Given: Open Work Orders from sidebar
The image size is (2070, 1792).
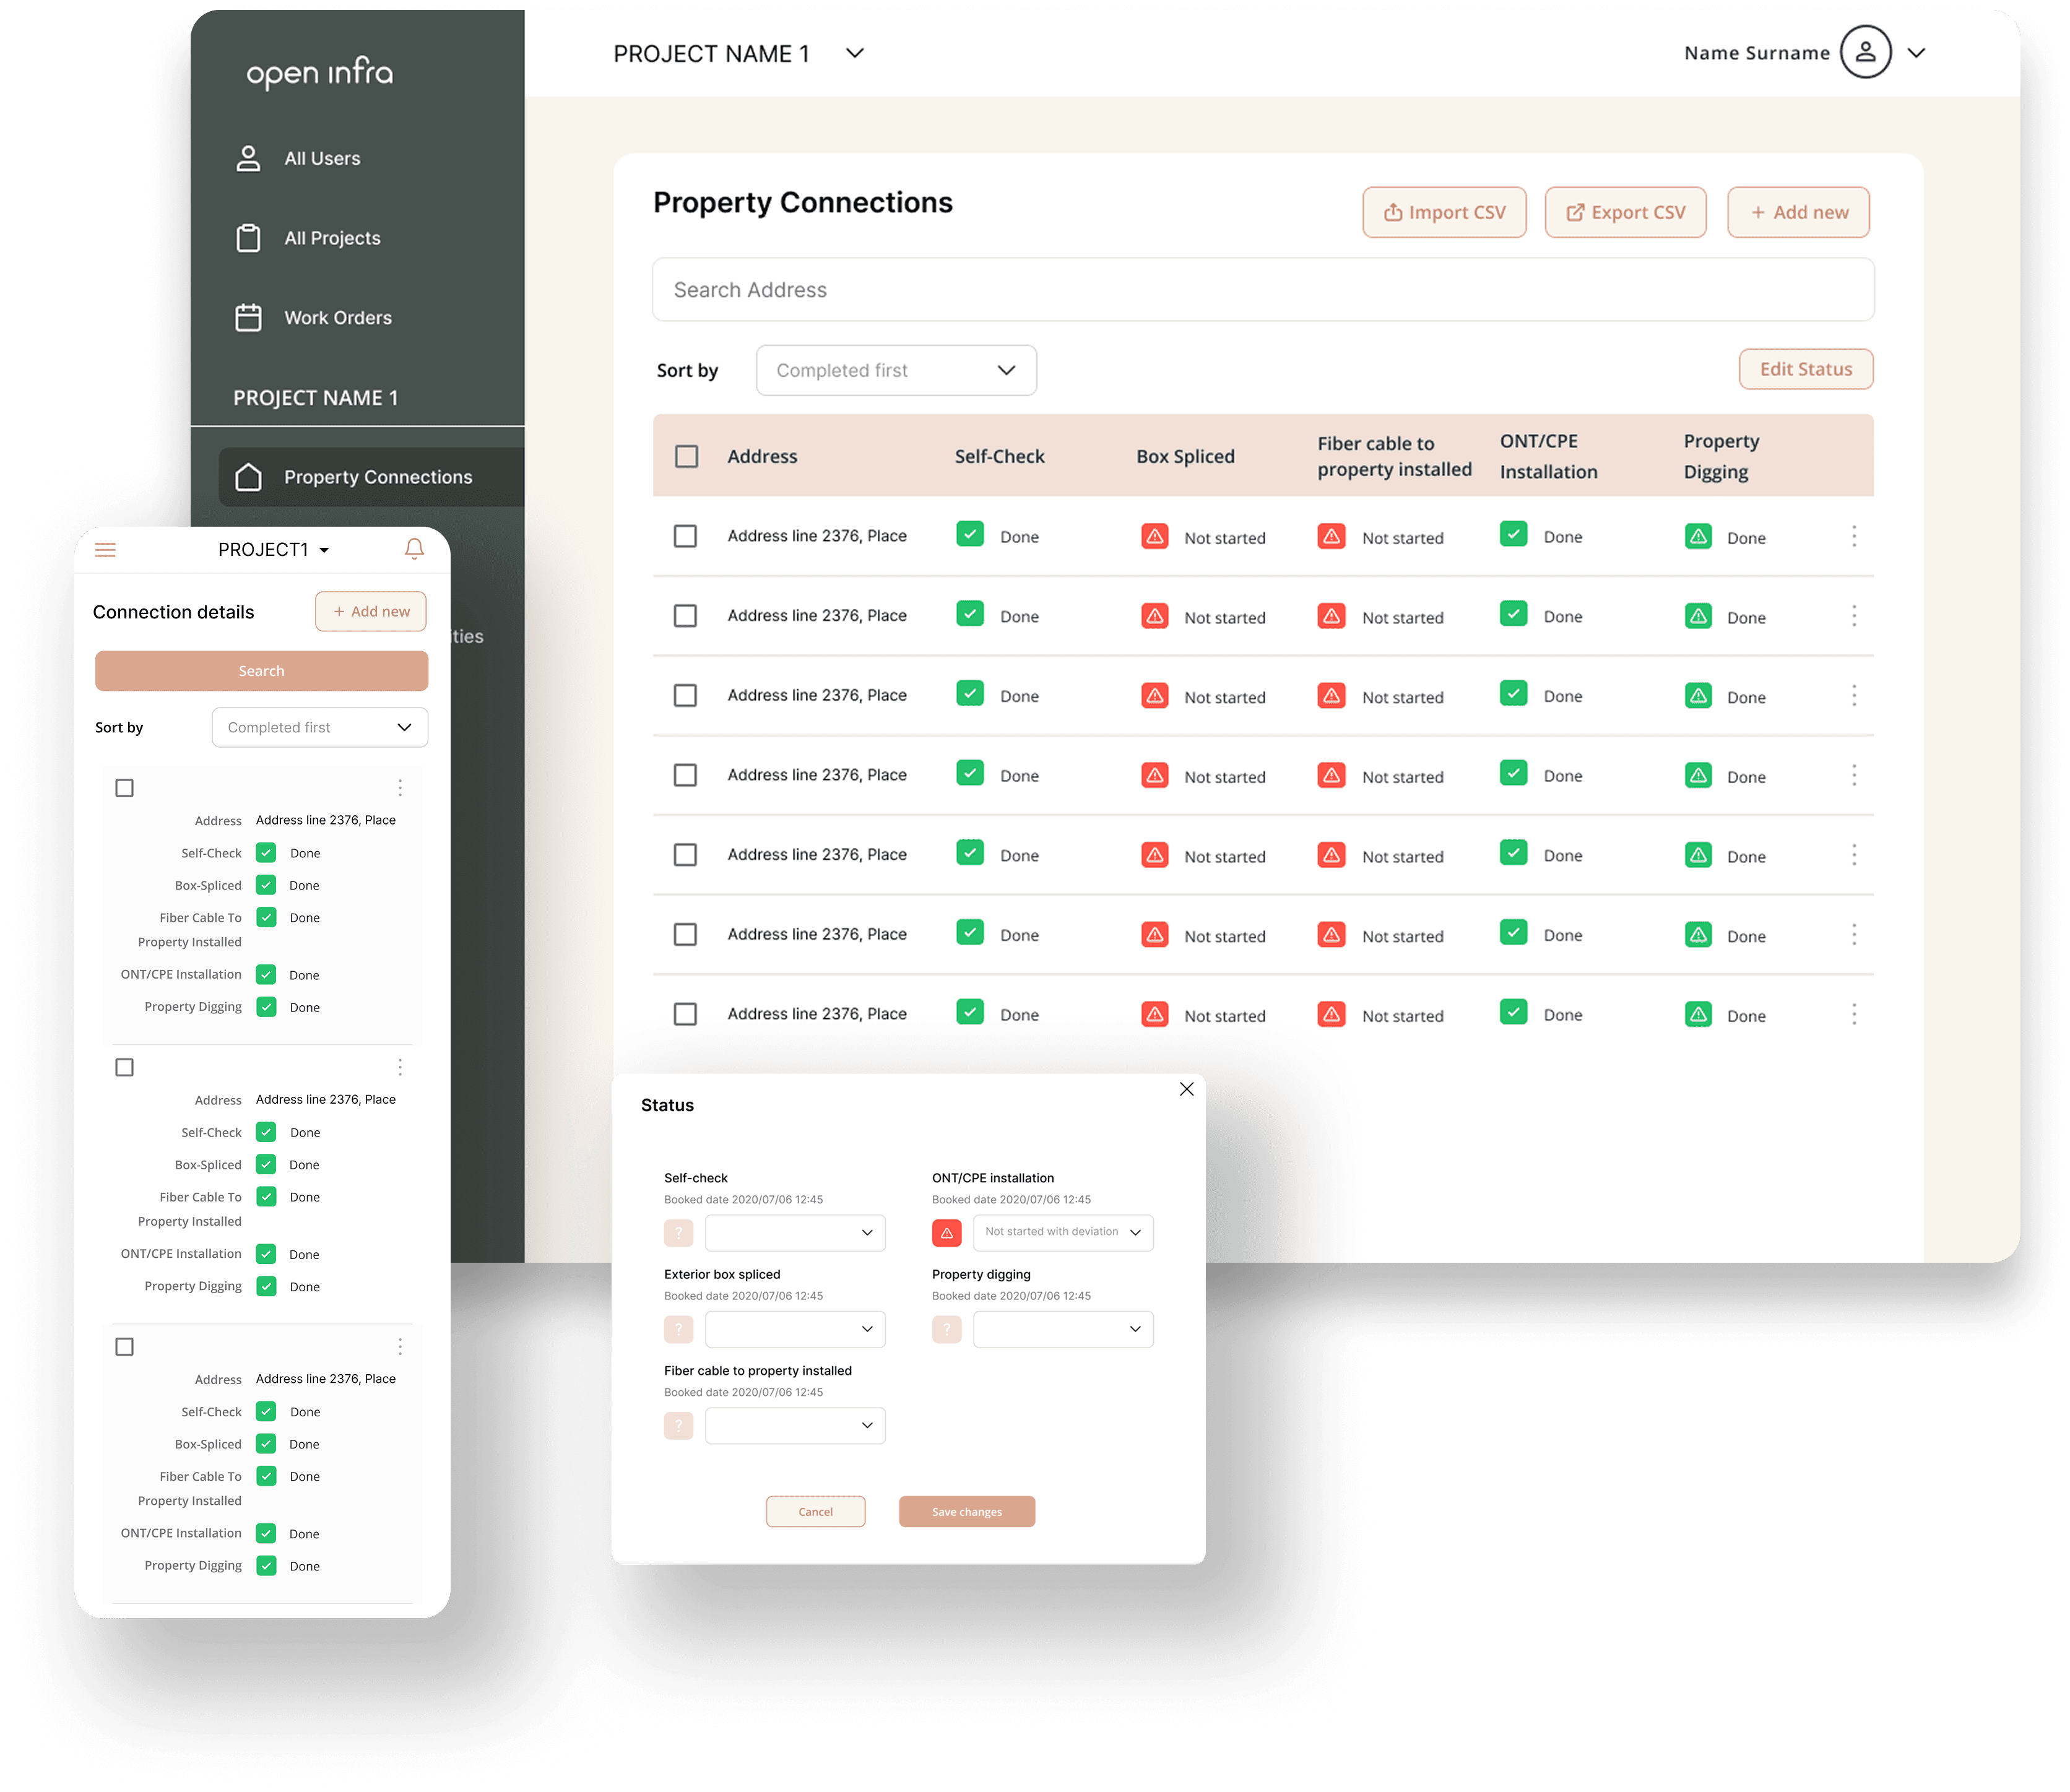Looking at the screenshot, I should 337,317.
